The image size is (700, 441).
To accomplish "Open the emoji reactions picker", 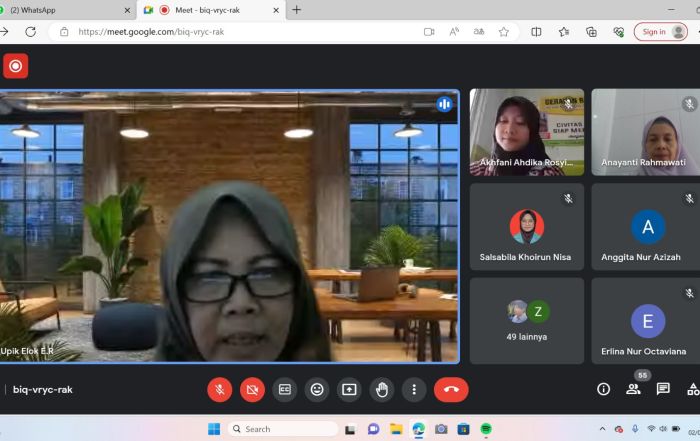I will [x=317, y=390].
